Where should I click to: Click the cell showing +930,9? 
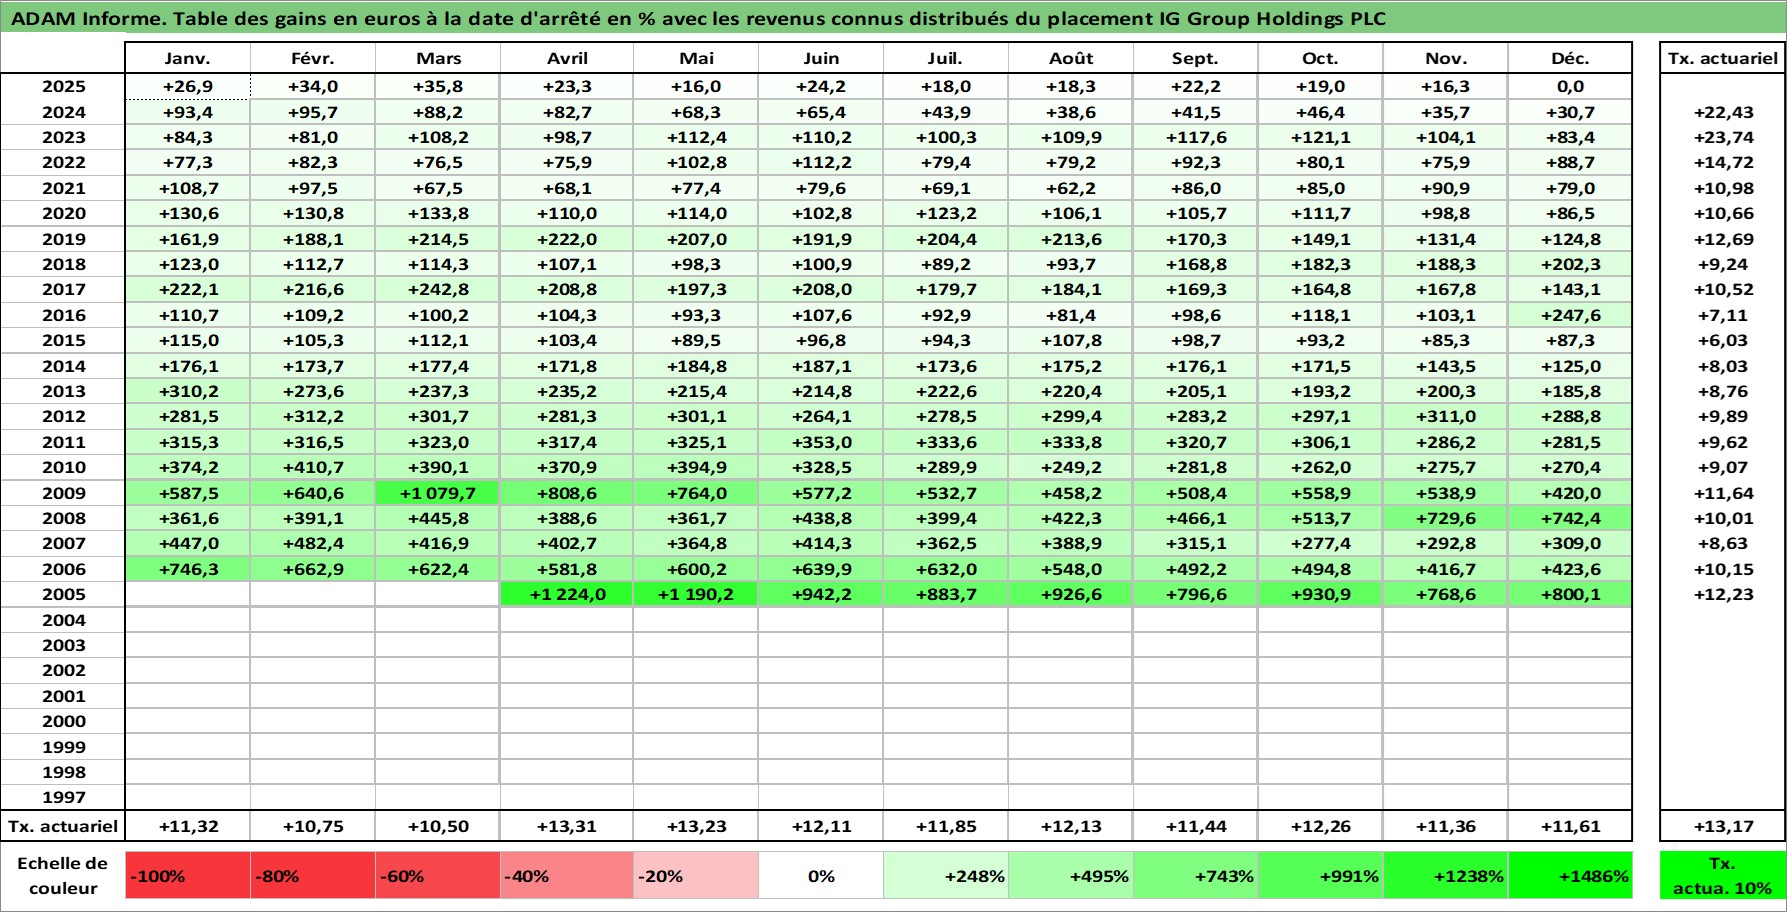pos(1321,594)
